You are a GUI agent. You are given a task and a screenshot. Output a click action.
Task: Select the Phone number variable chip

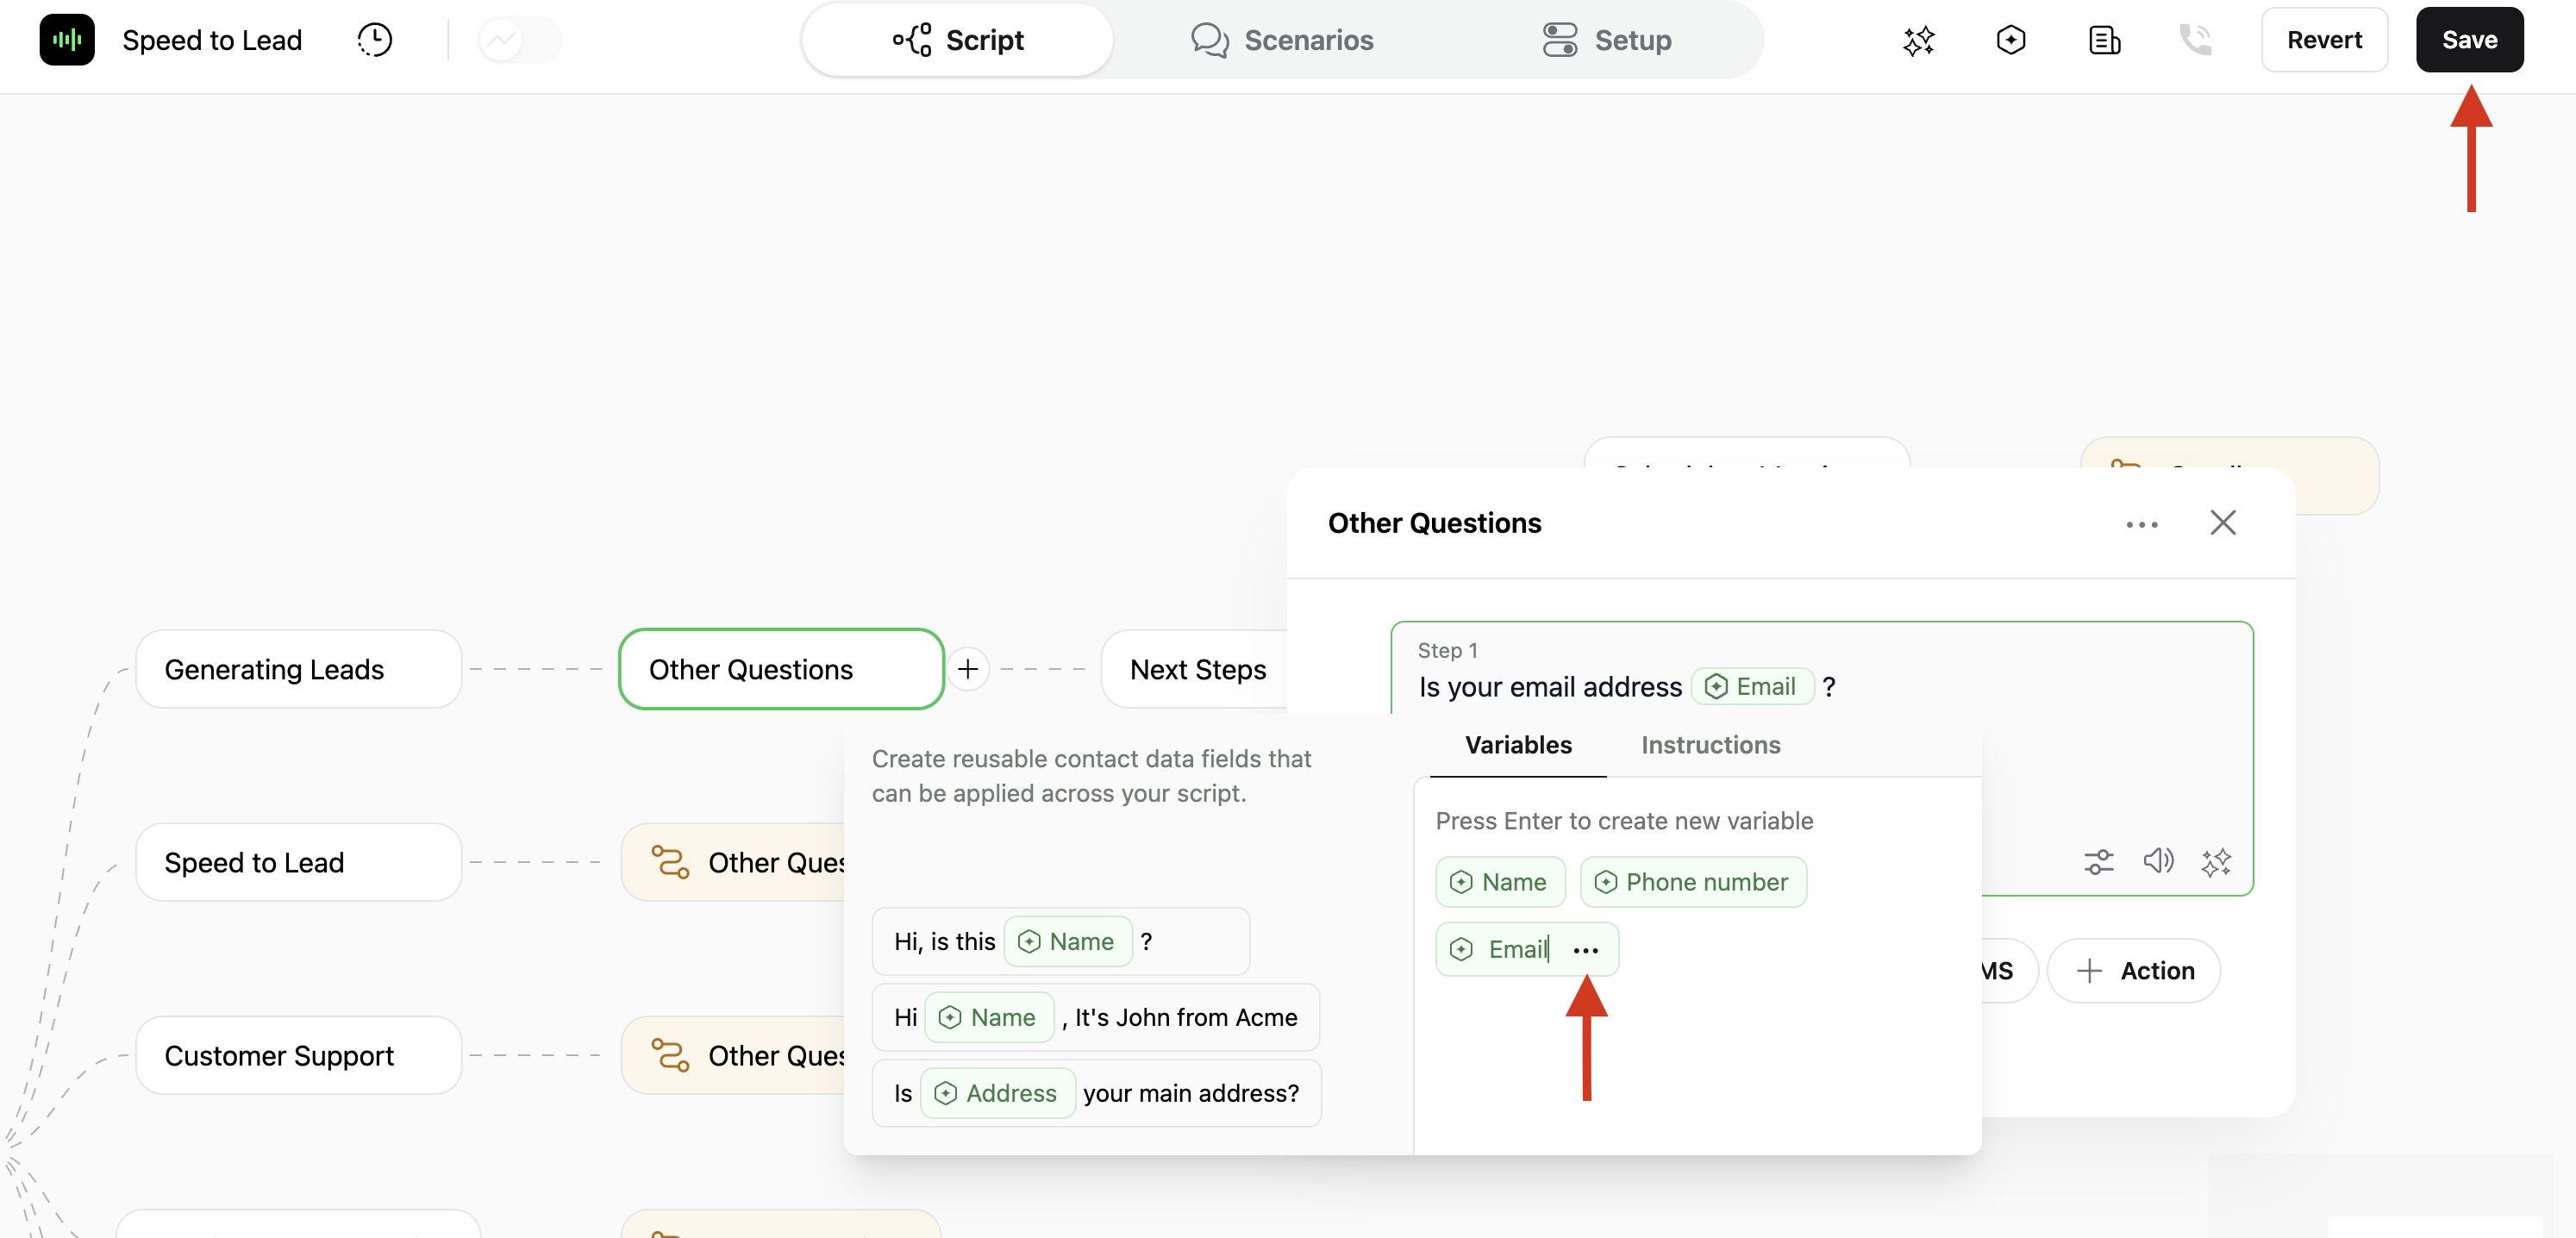1693,882
